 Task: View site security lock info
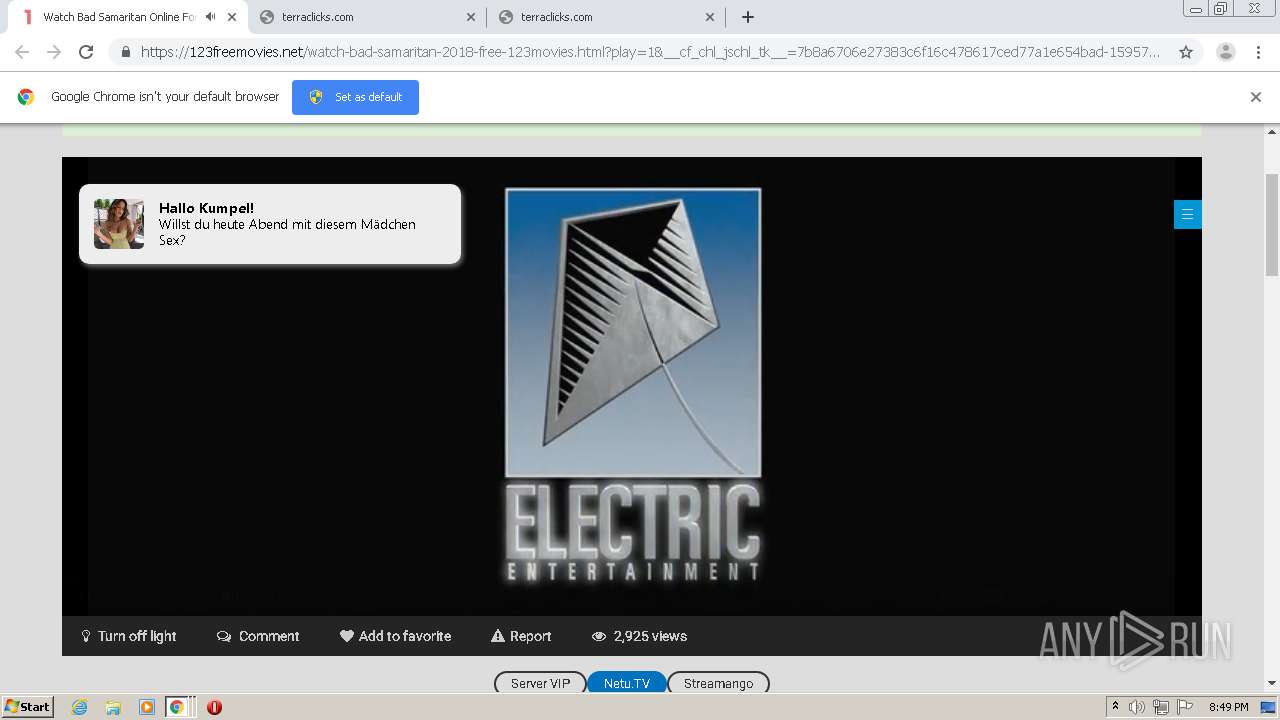[125, 52]
